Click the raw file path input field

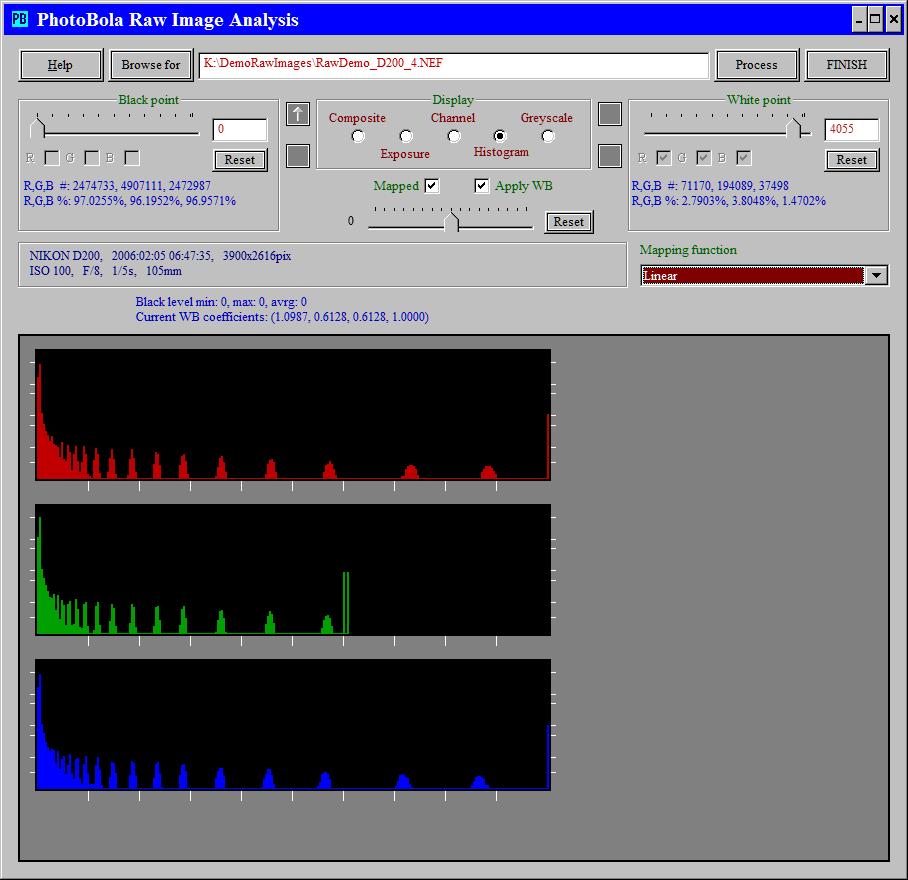pyautogui.click(x=453, y=65)
